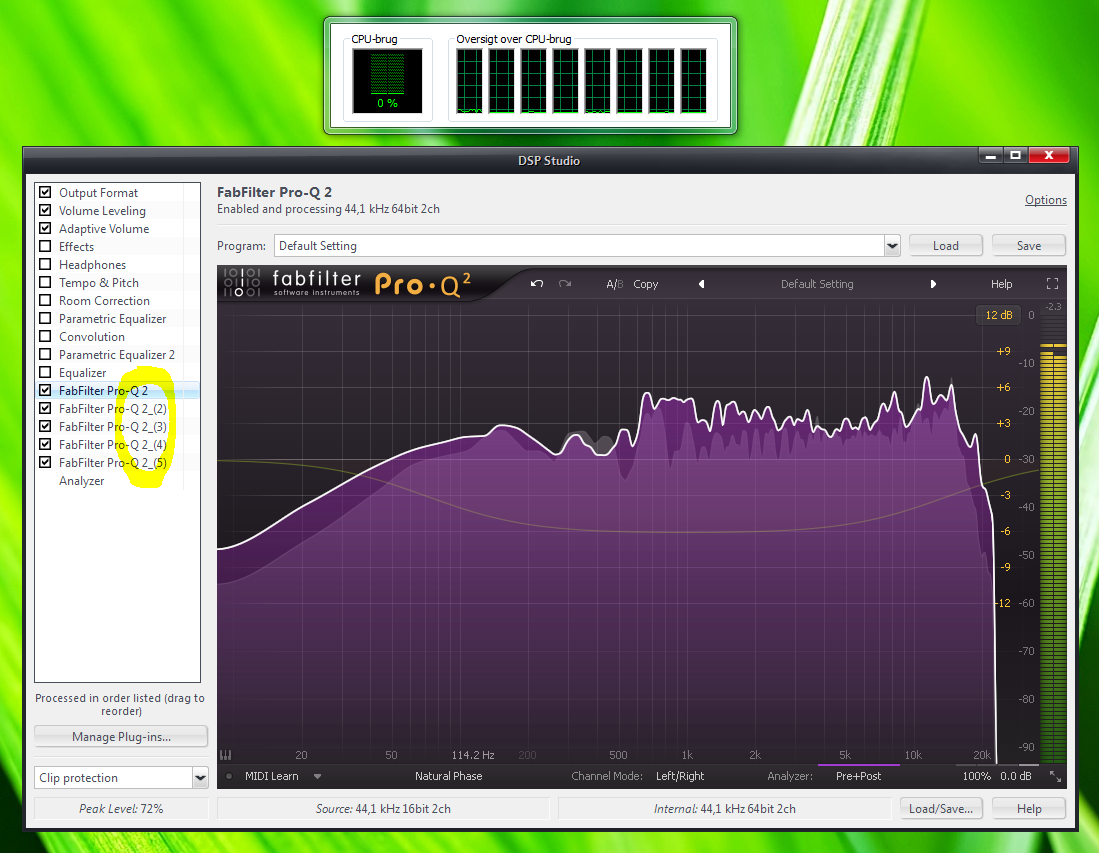Tick the Tempo & Pitch checkbox

pyautogui.click(x=46, y=282)
